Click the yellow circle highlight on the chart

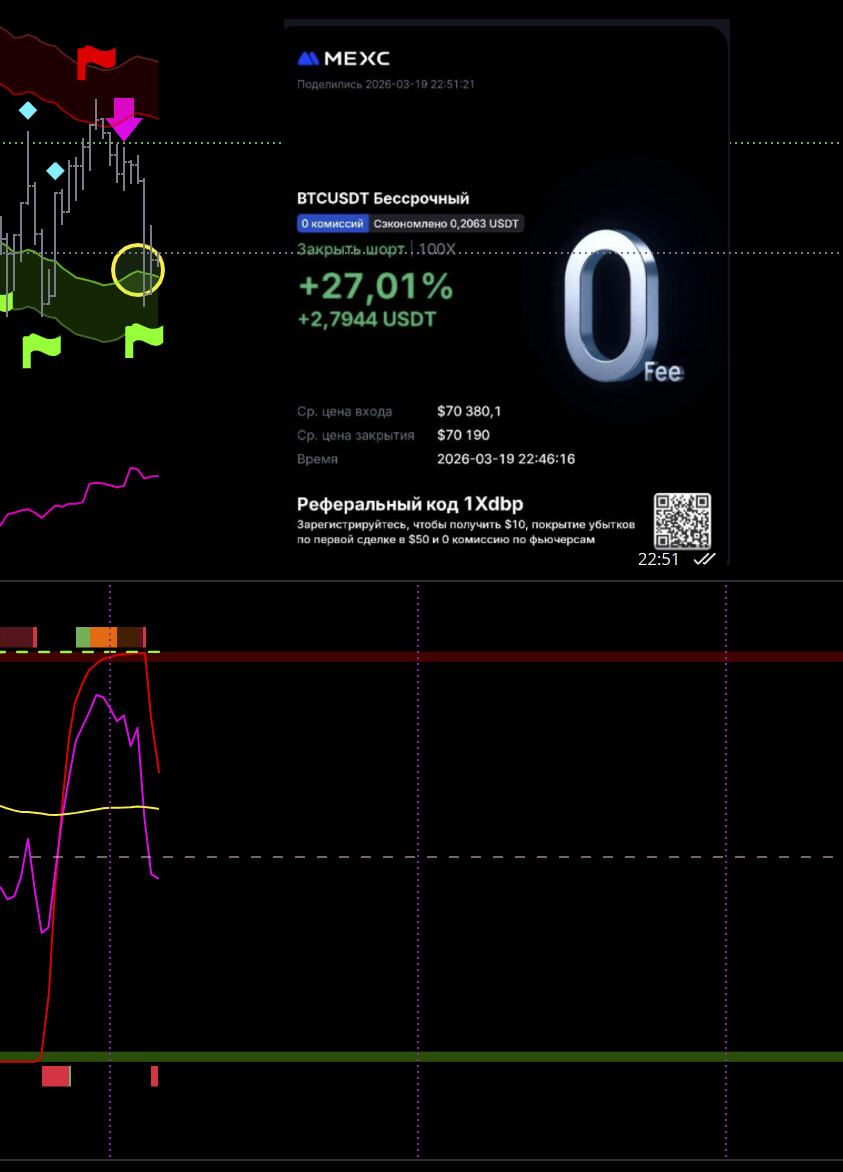(x=138, y=269)
